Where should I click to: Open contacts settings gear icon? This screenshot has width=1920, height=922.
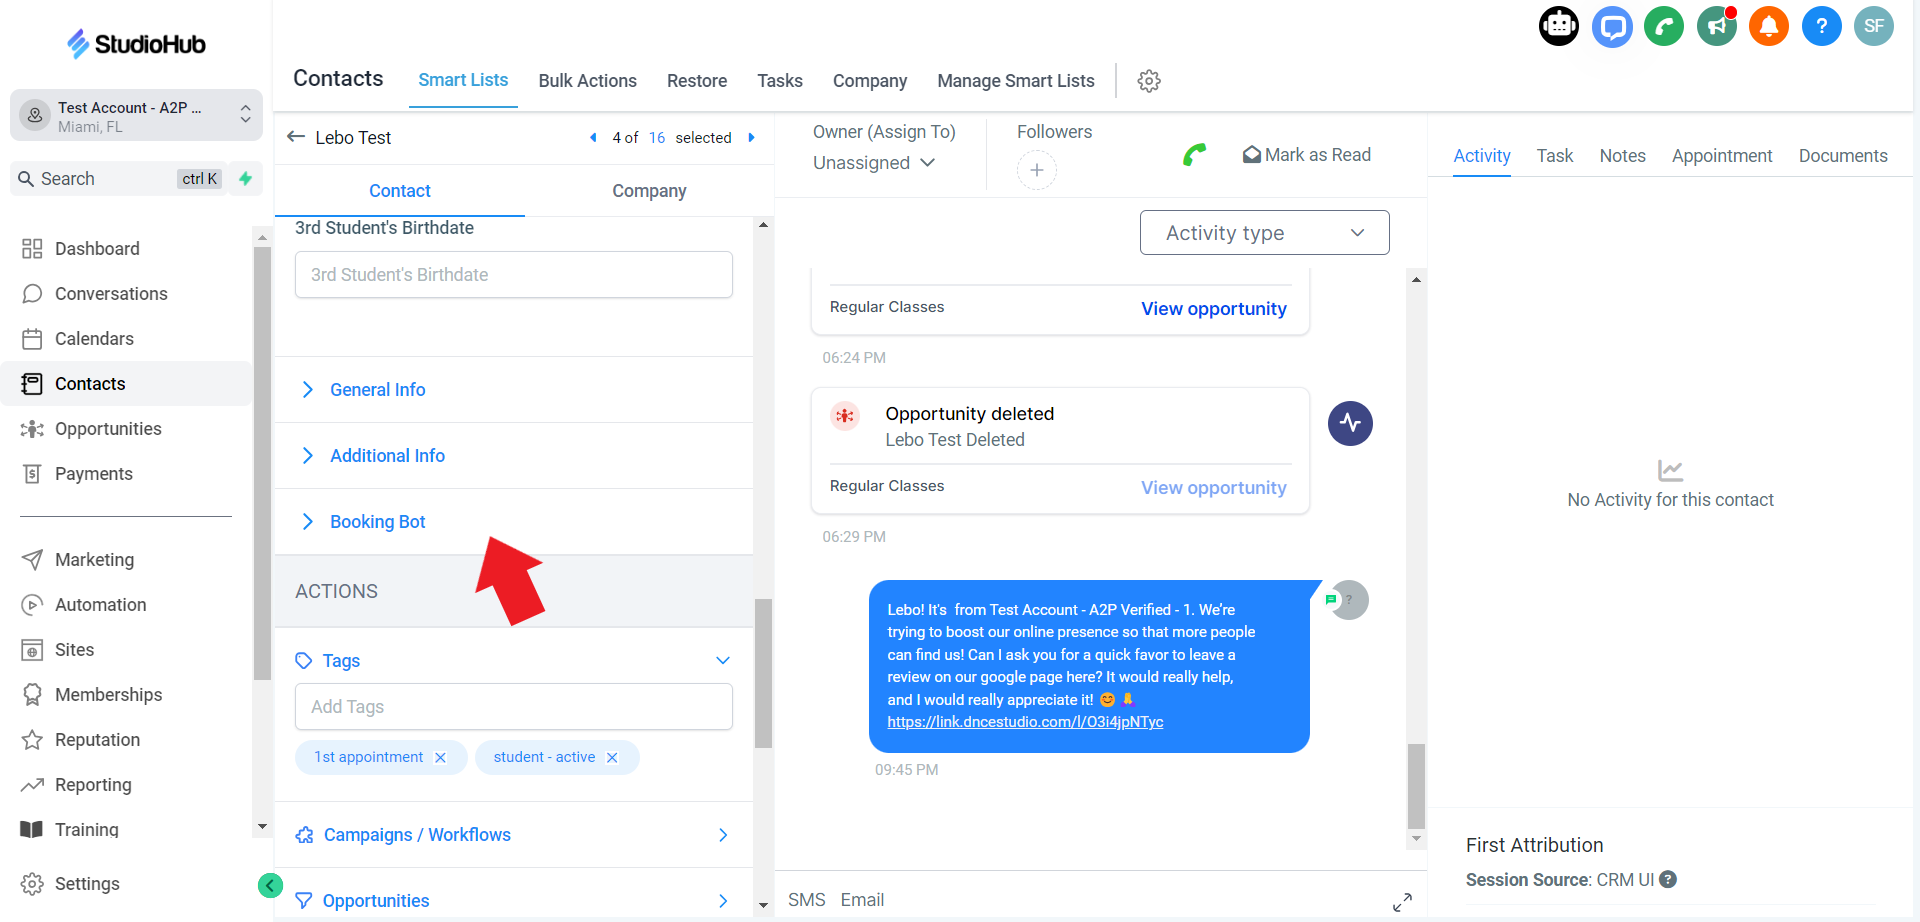pyautogui.click(x=1149, y=81)
